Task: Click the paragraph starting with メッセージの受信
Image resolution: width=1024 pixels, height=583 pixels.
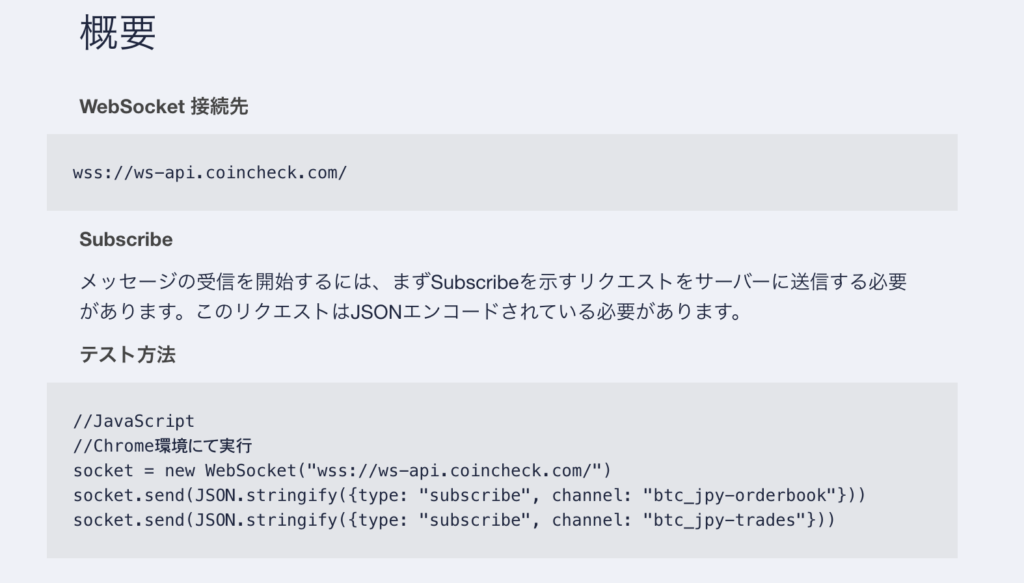Action: pos(493,296)
